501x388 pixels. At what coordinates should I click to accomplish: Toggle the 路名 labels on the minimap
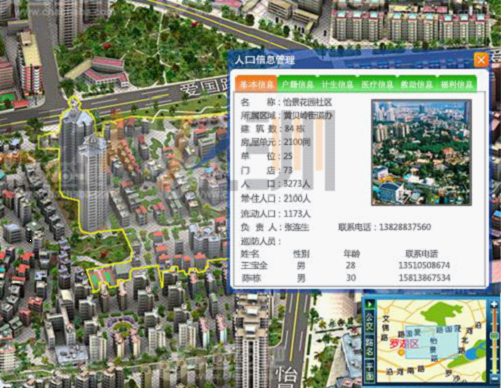coord(369,348)
